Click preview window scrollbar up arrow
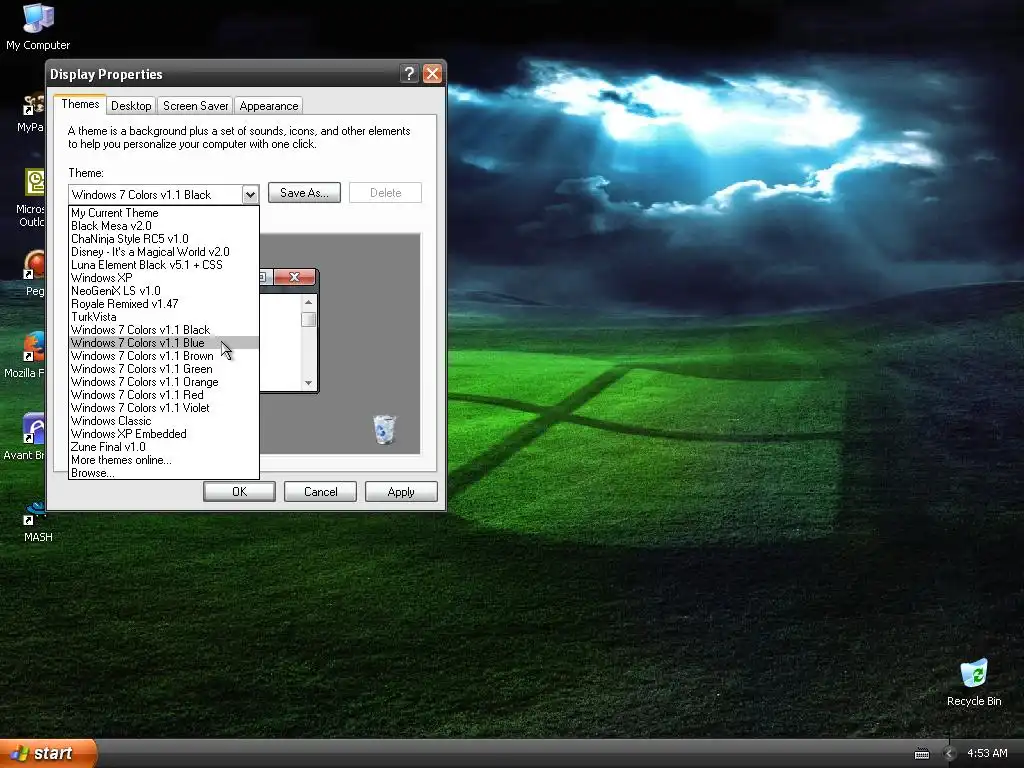 308,302
